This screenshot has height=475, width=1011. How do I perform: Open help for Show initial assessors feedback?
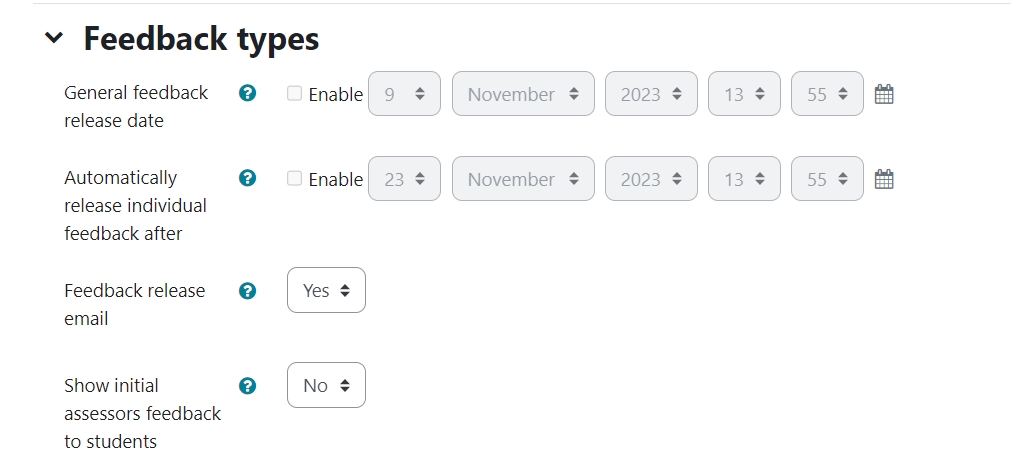click(x=248, y=386)
